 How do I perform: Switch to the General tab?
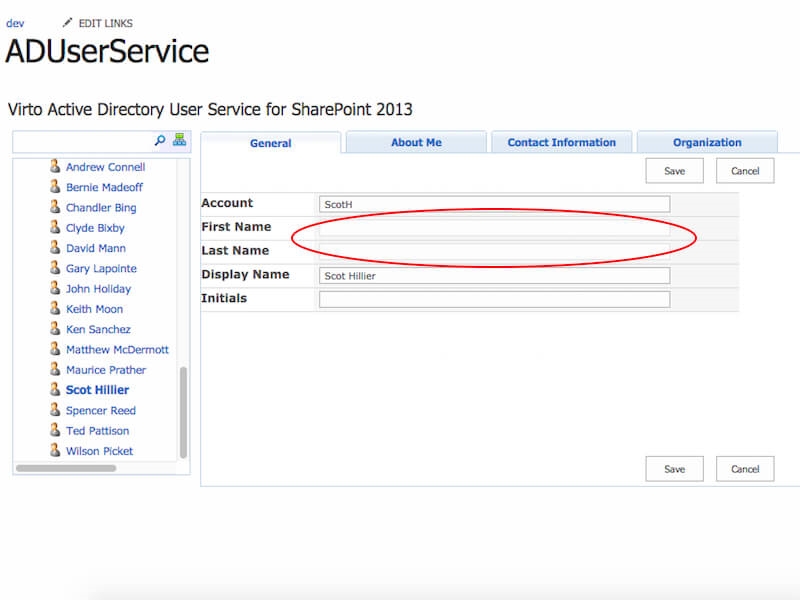[x=270, y=143]
